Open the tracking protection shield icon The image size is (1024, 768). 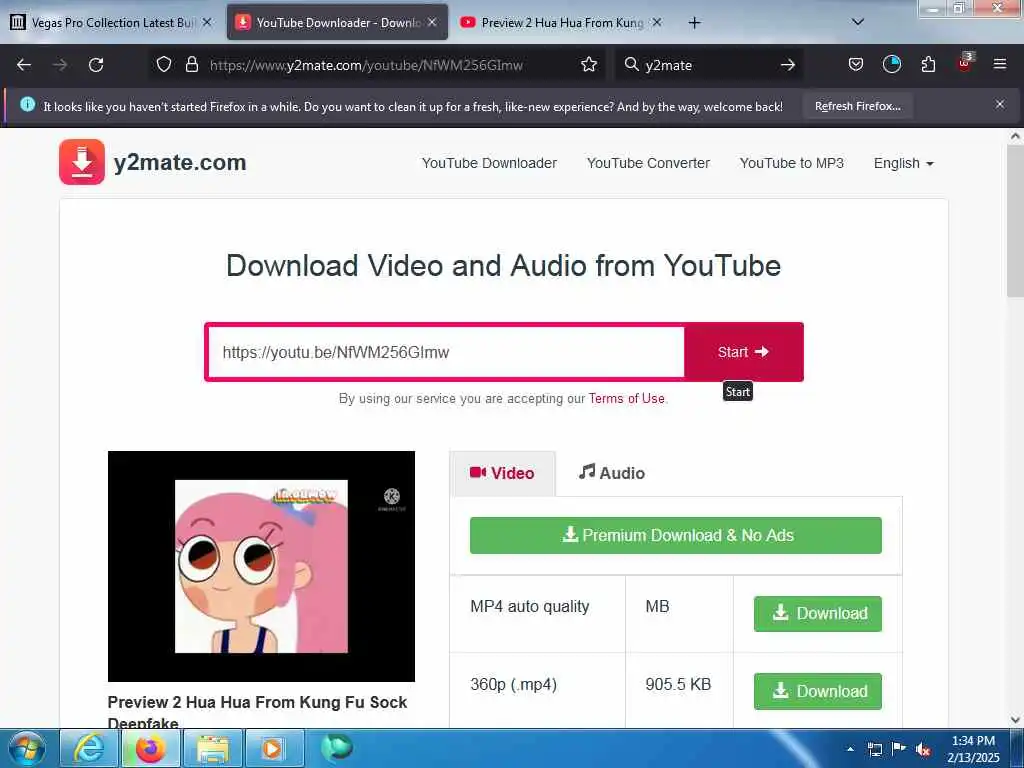(164, 65)
